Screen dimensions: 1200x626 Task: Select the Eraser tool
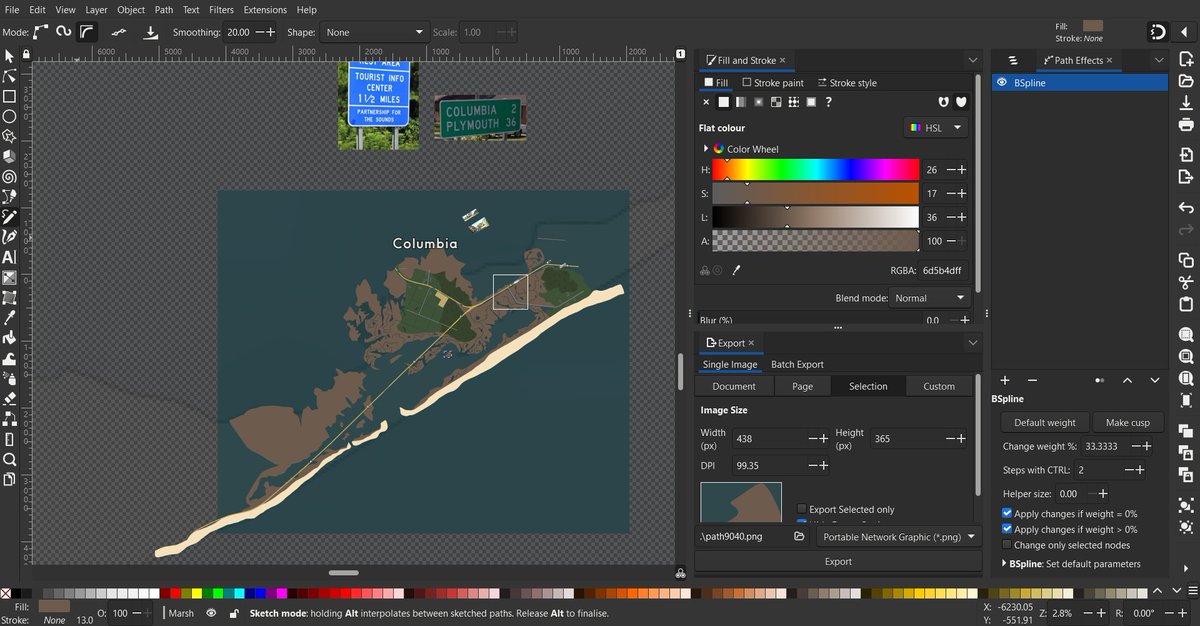click(x=9, y=398)
